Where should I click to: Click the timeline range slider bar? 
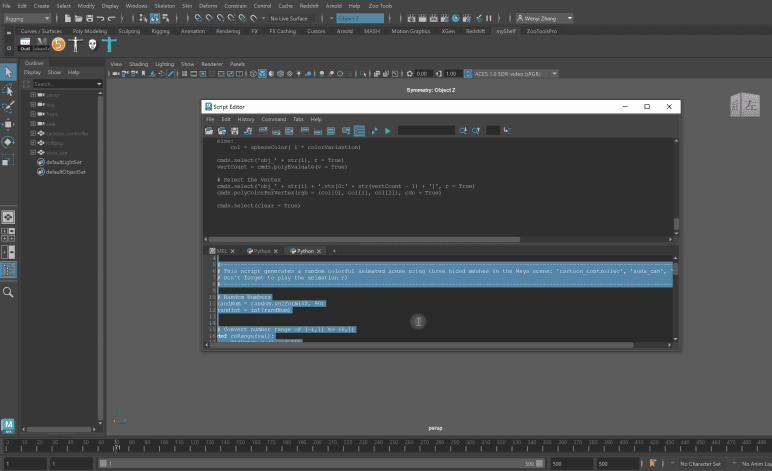coord(321,464)
